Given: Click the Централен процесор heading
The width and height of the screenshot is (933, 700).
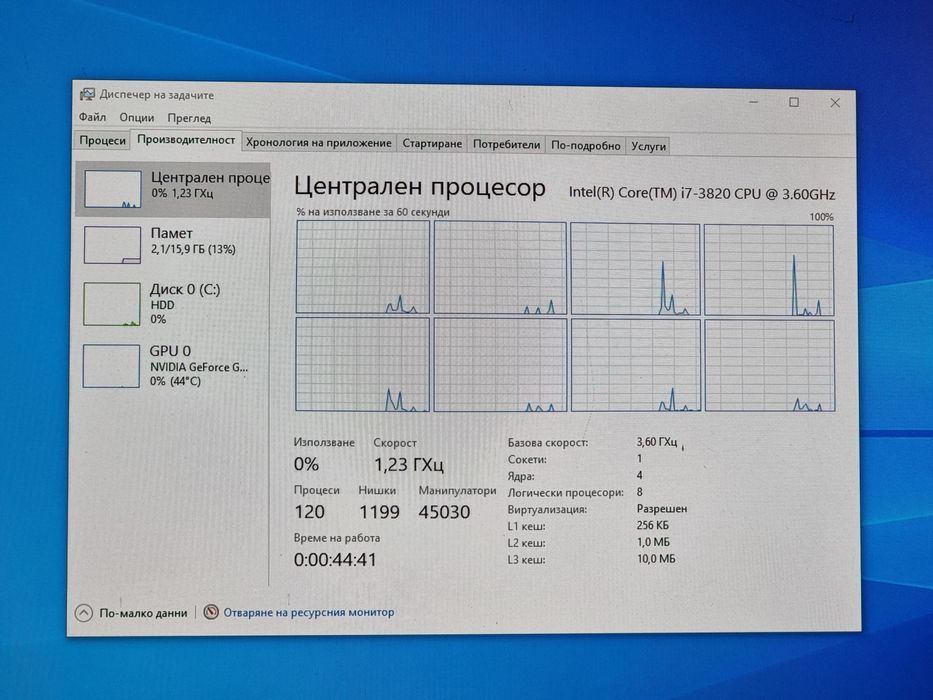Looking at the screenshot, I should (x=419, y=187).
